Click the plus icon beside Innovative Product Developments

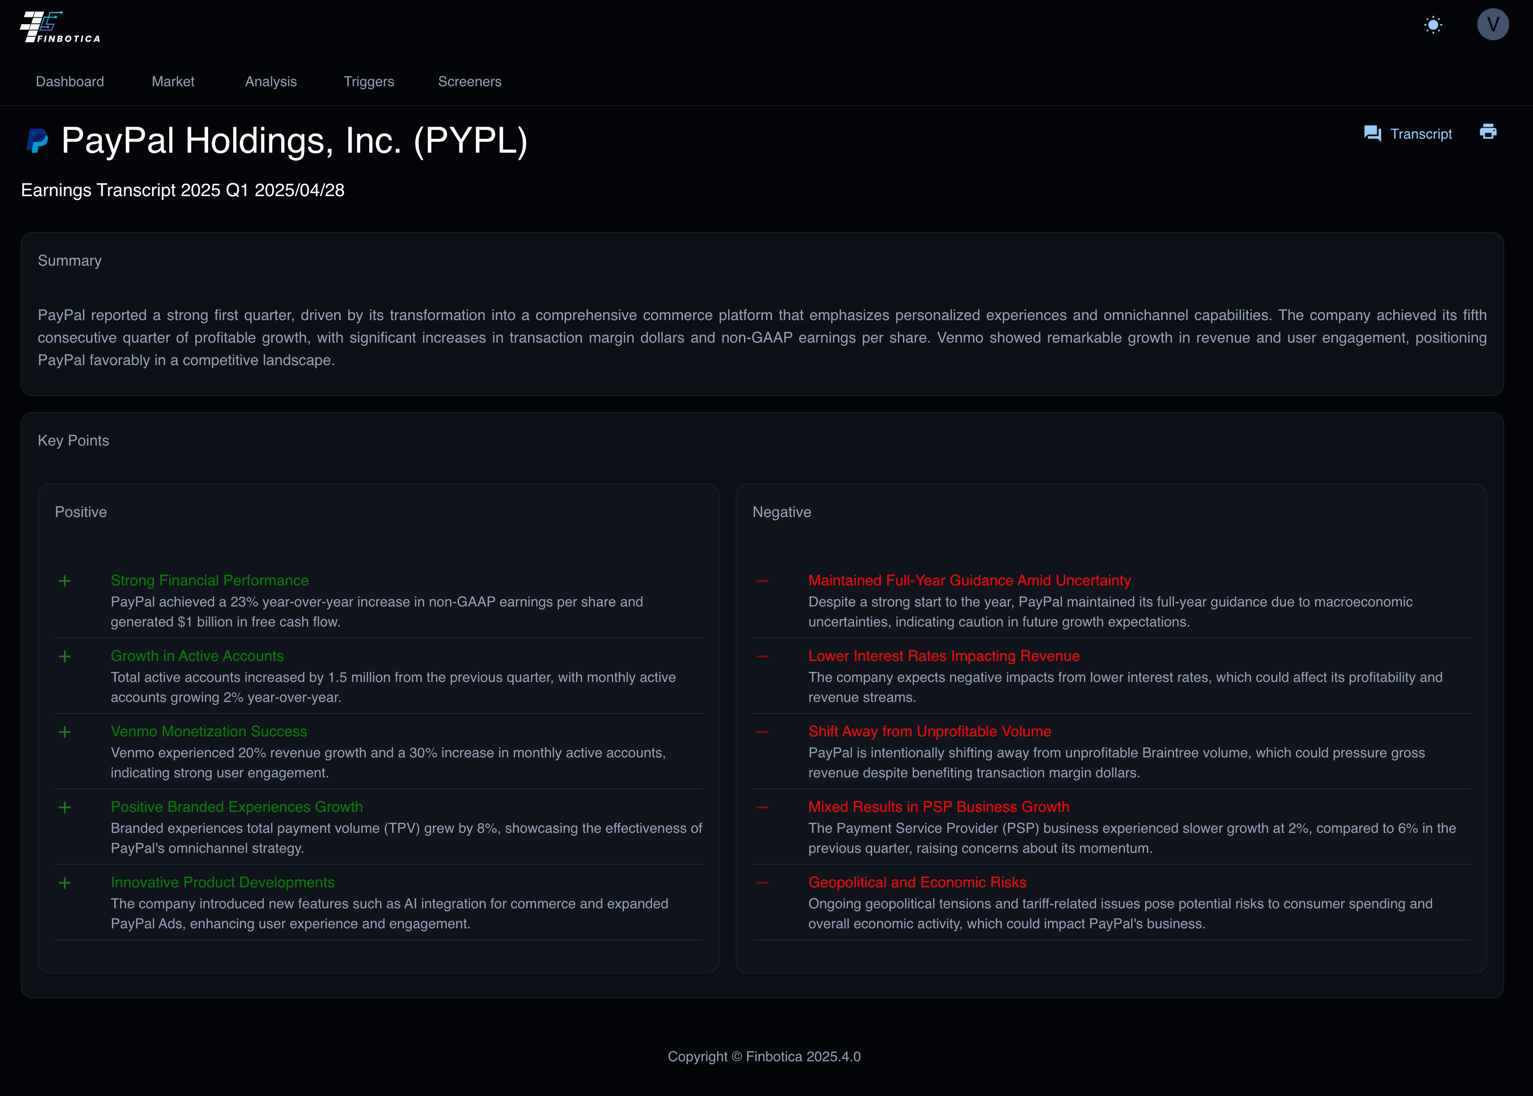click(65, 883)
